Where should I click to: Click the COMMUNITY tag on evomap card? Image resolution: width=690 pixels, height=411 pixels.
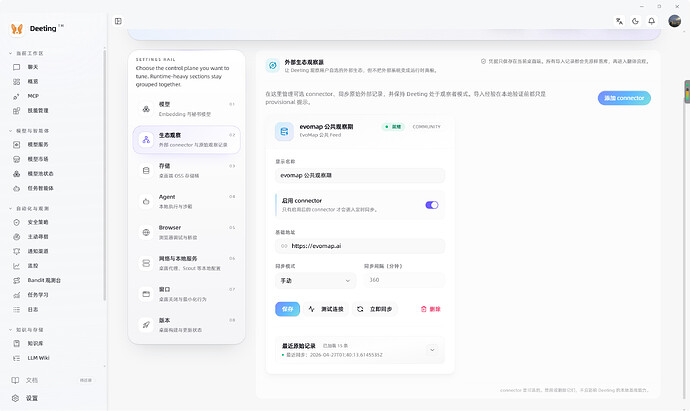click(x=426, y=127)
